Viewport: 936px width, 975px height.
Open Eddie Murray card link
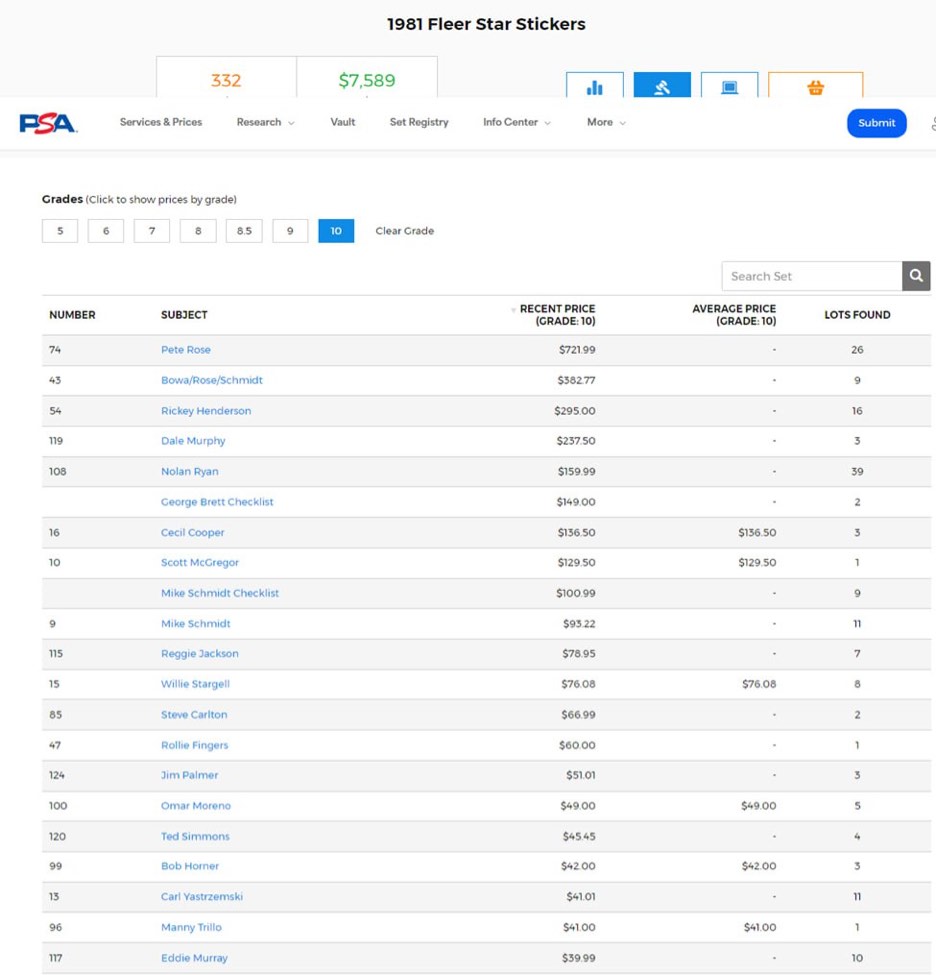tap(195, 958)
